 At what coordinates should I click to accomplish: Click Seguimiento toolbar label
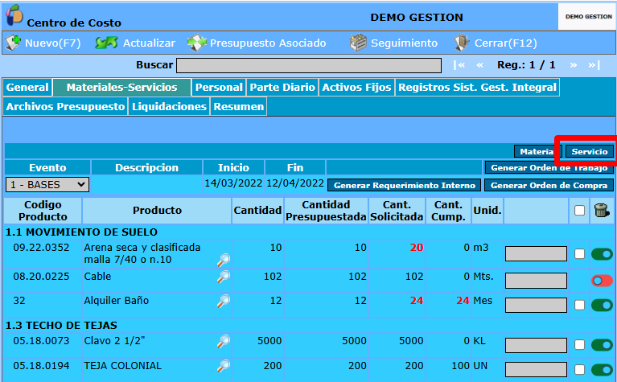pyautogui.click(x=404, y=43)
